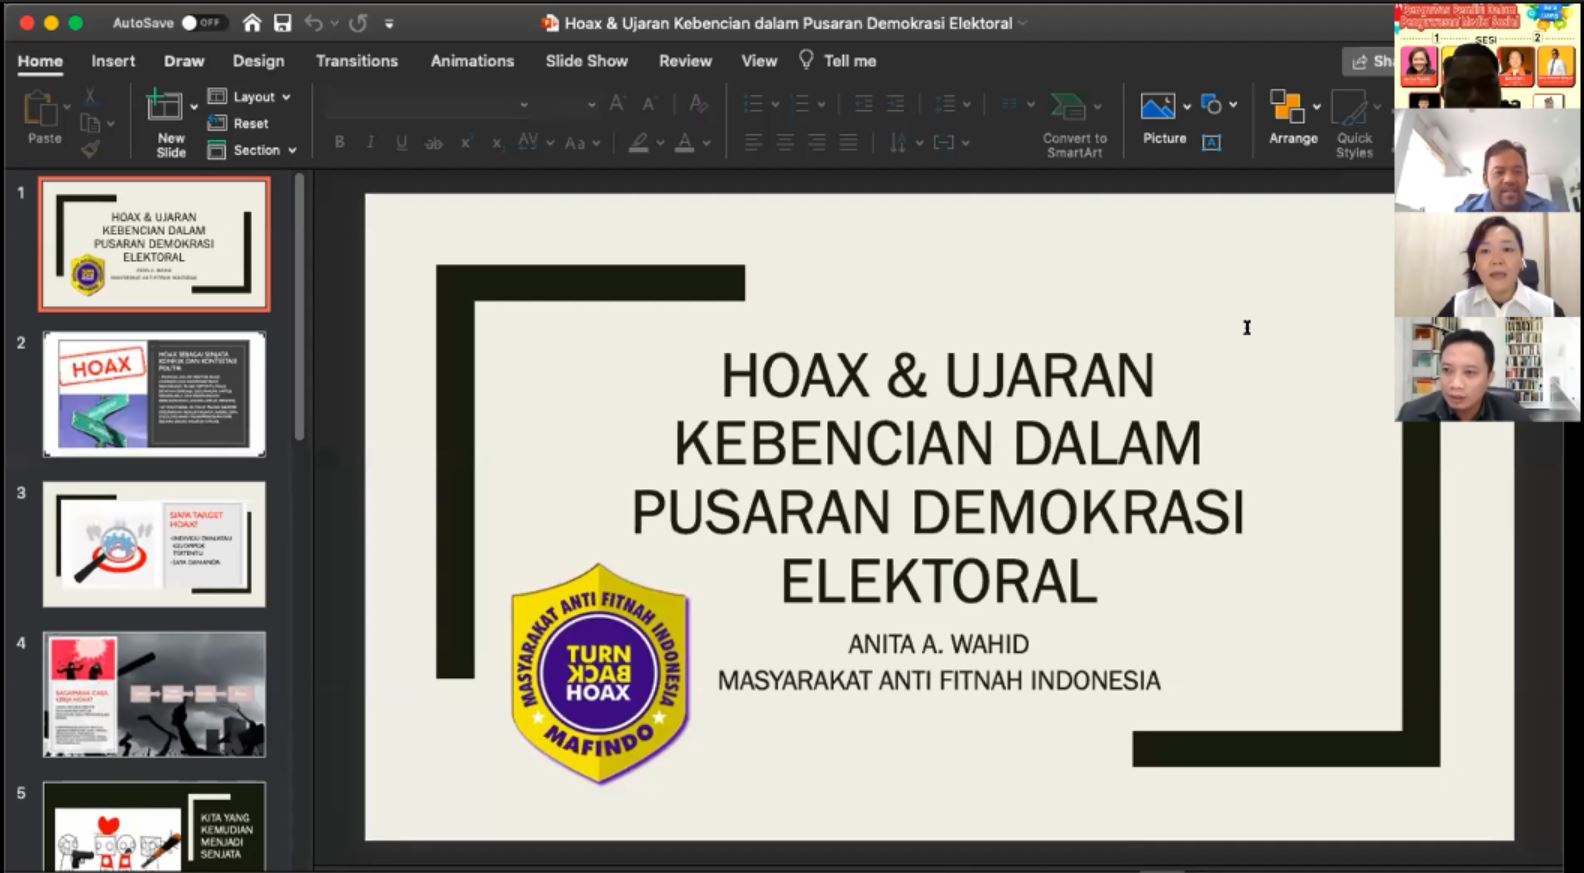
Task: Open Customize Quick Access Toolbar arrow
Action: click(389, 23)
